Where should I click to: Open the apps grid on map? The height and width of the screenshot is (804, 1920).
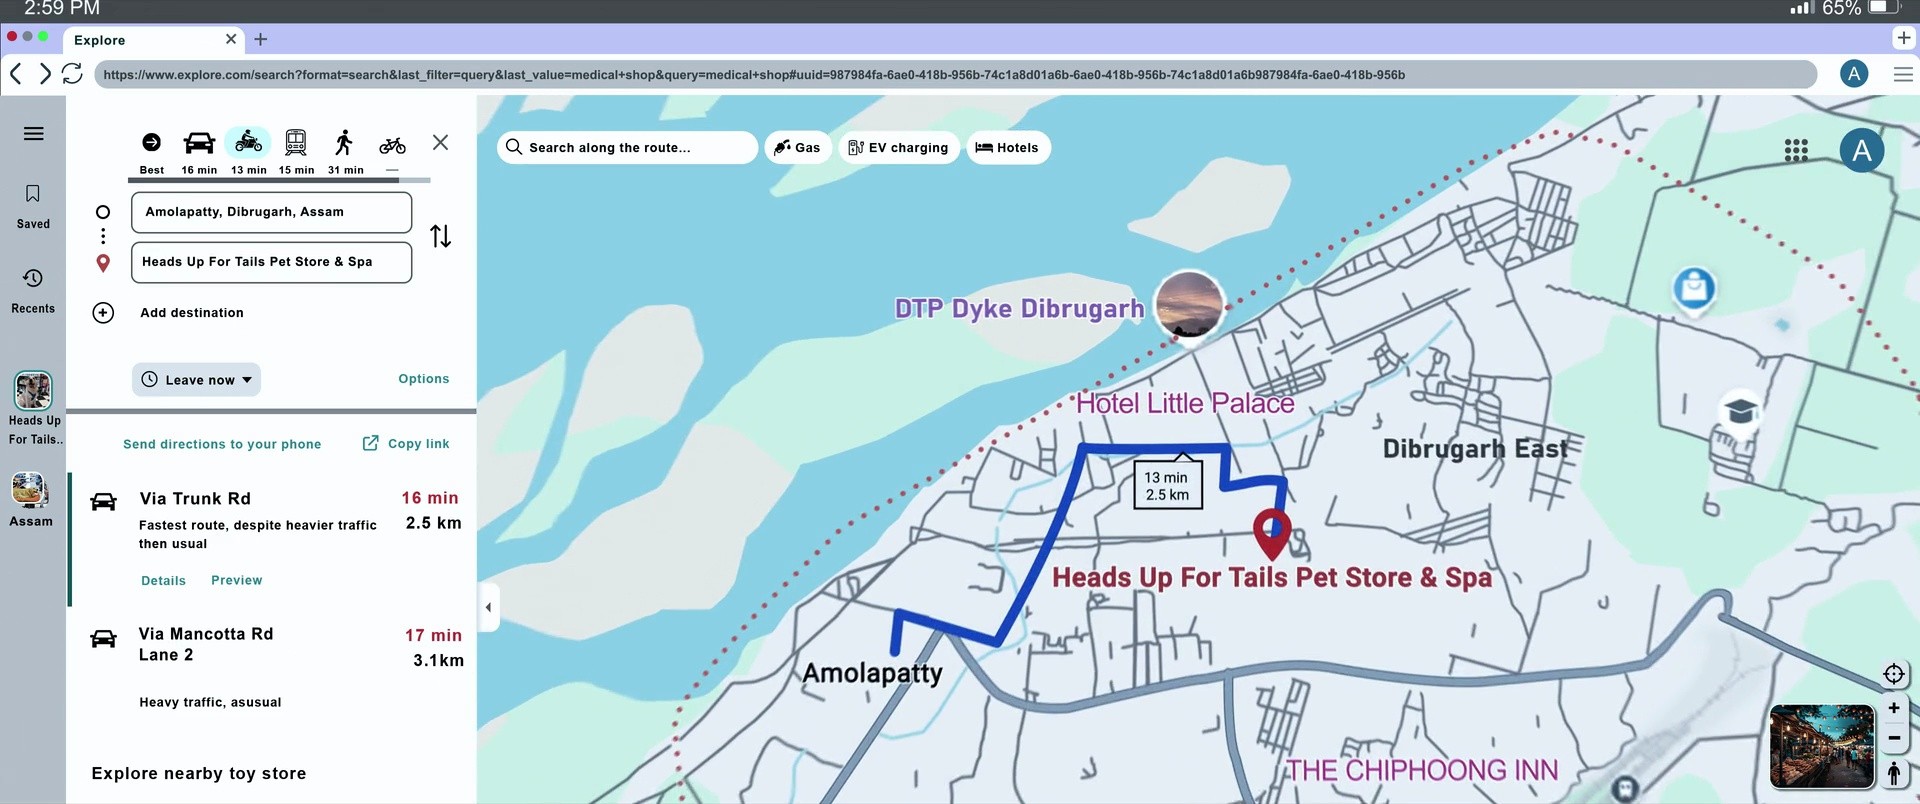tap(1796, 150)
